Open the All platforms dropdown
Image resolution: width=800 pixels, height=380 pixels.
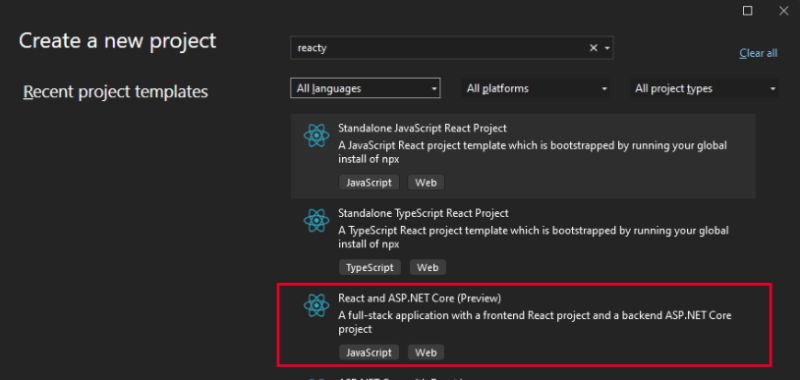[535, 88]
